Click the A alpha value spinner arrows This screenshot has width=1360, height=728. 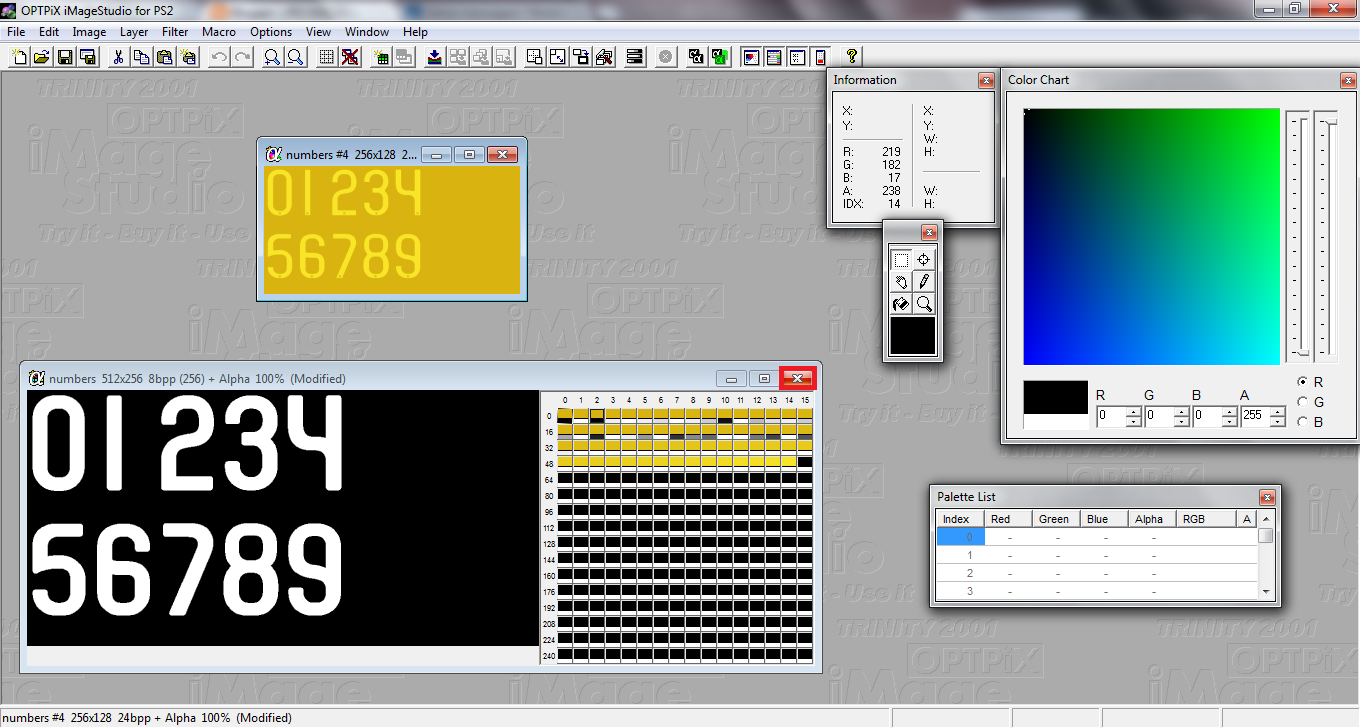[x=1277, y=417]
